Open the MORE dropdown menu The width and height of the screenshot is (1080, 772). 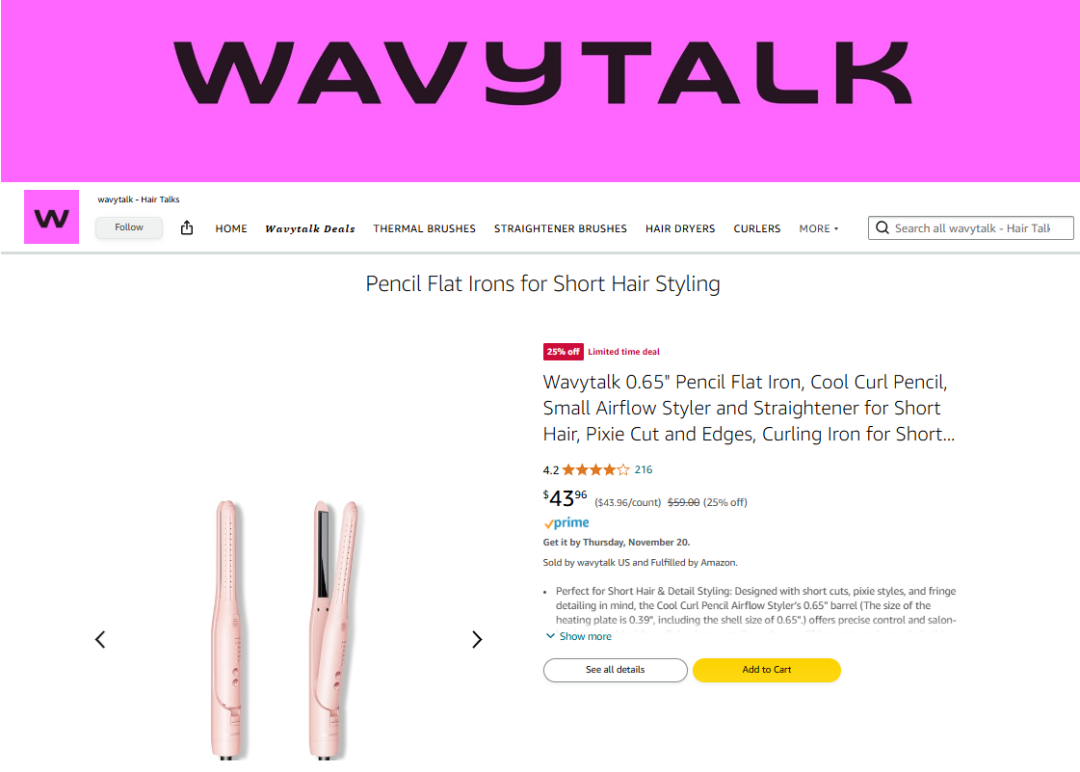coord(818,229)
